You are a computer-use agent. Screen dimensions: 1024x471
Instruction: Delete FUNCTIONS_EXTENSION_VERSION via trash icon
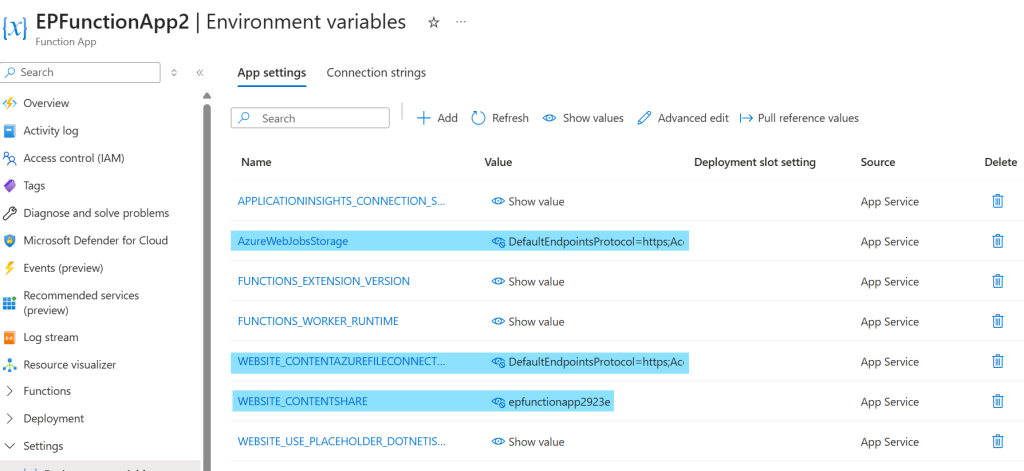point(997,282)
